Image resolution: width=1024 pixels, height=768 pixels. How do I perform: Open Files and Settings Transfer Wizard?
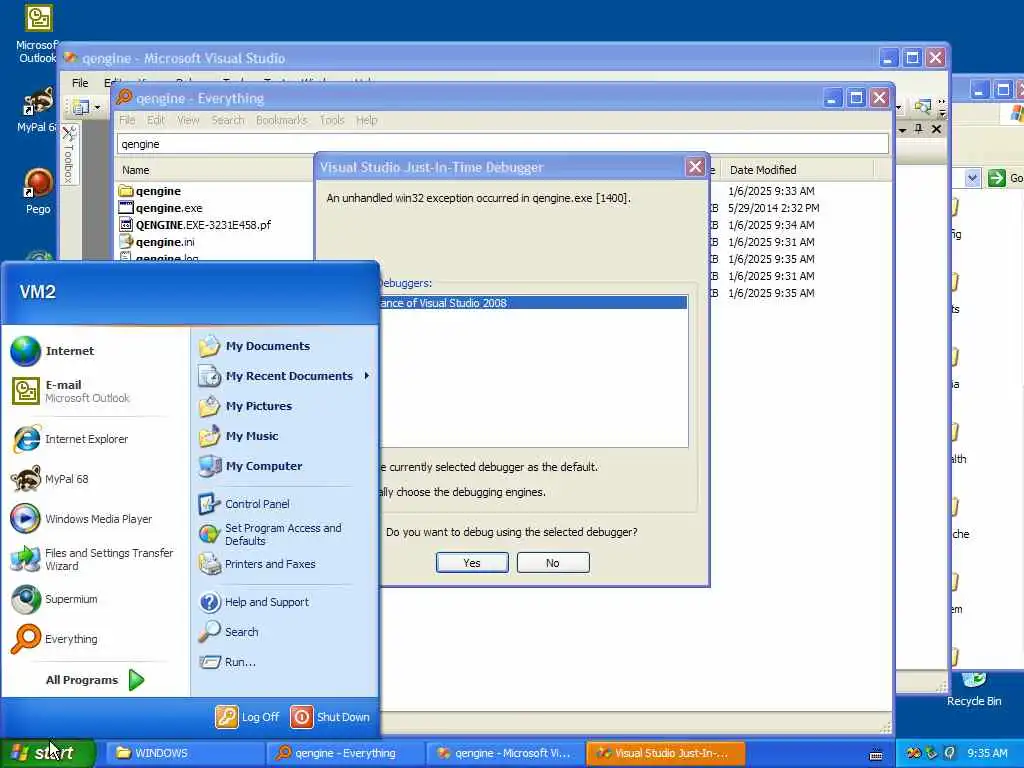[x=92, y=559]
